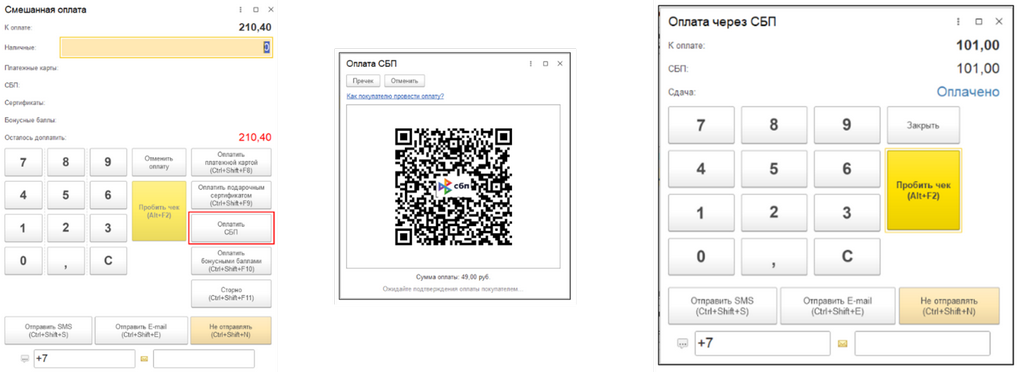Click the C clear key in Смешанная оплата
1024x372 pixels.
pos(108,260)
